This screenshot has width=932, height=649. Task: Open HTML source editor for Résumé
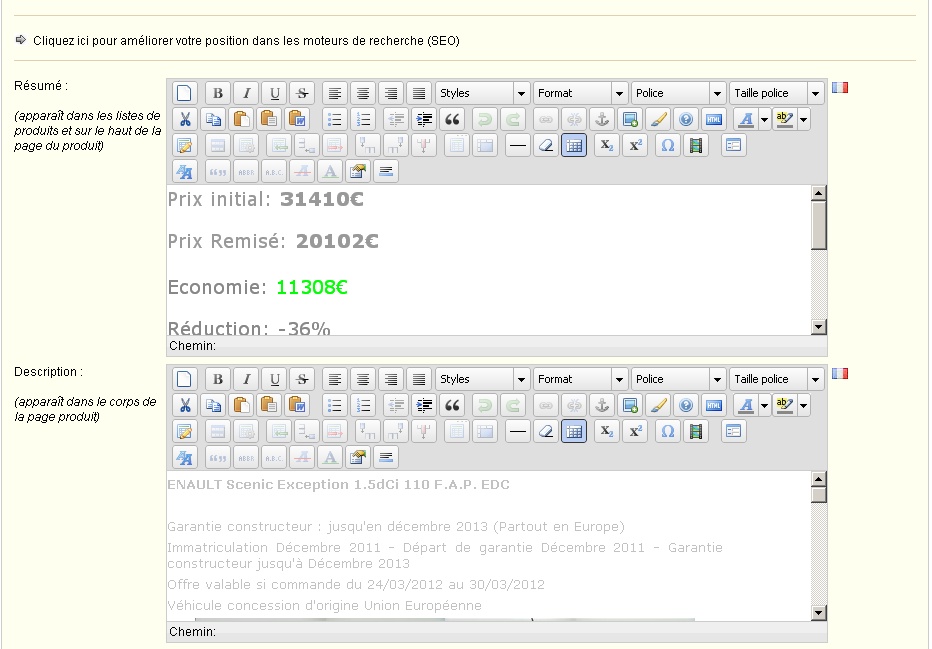(714, 119)
